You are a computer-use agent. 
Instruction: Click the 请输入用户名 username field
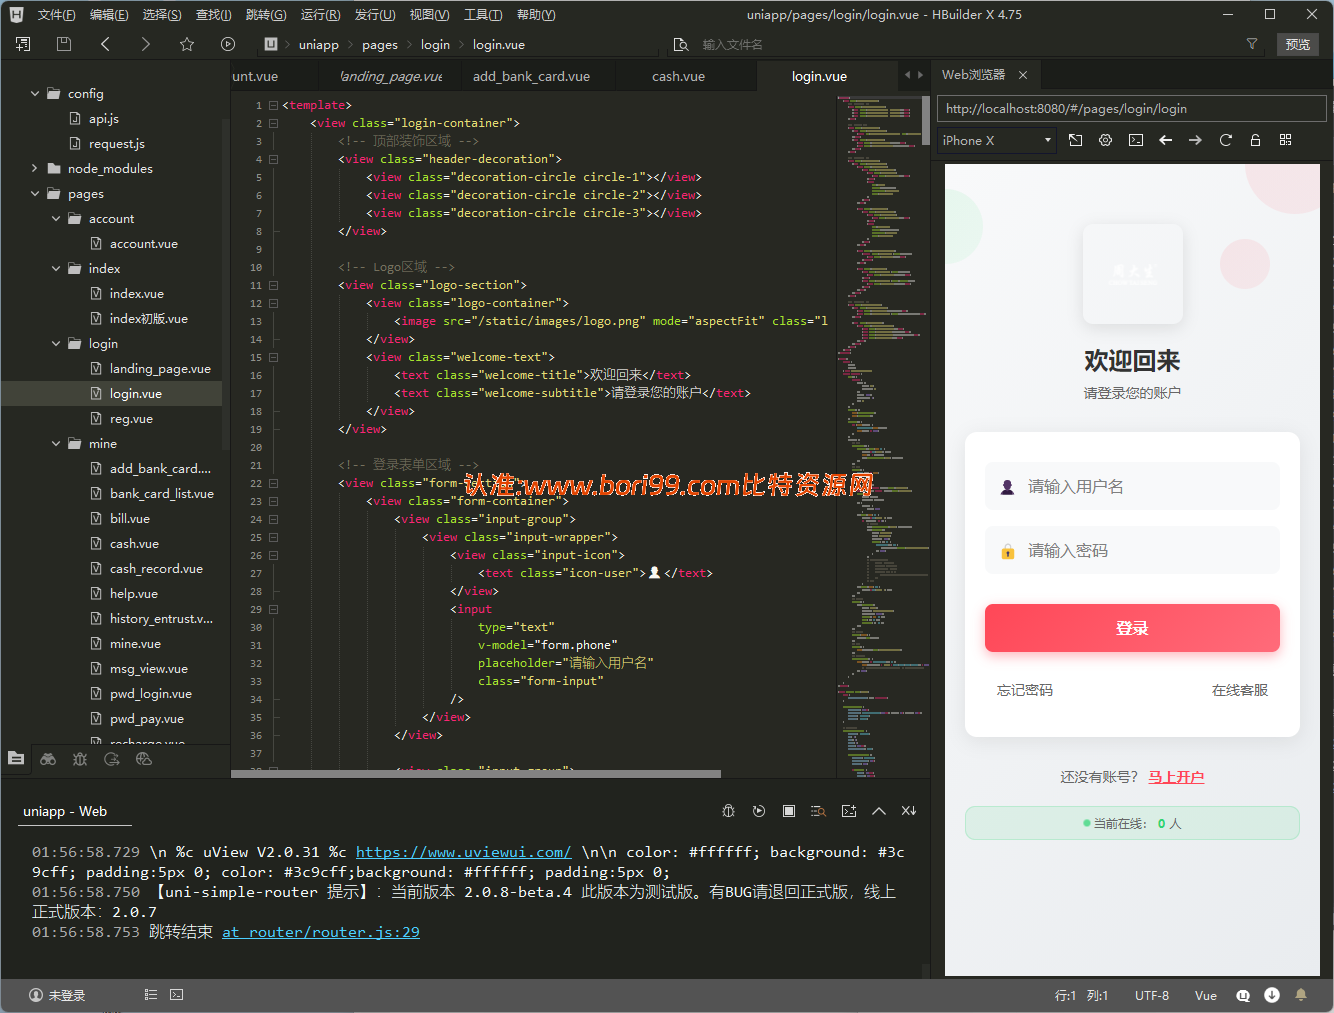(x=1132, y=487)
